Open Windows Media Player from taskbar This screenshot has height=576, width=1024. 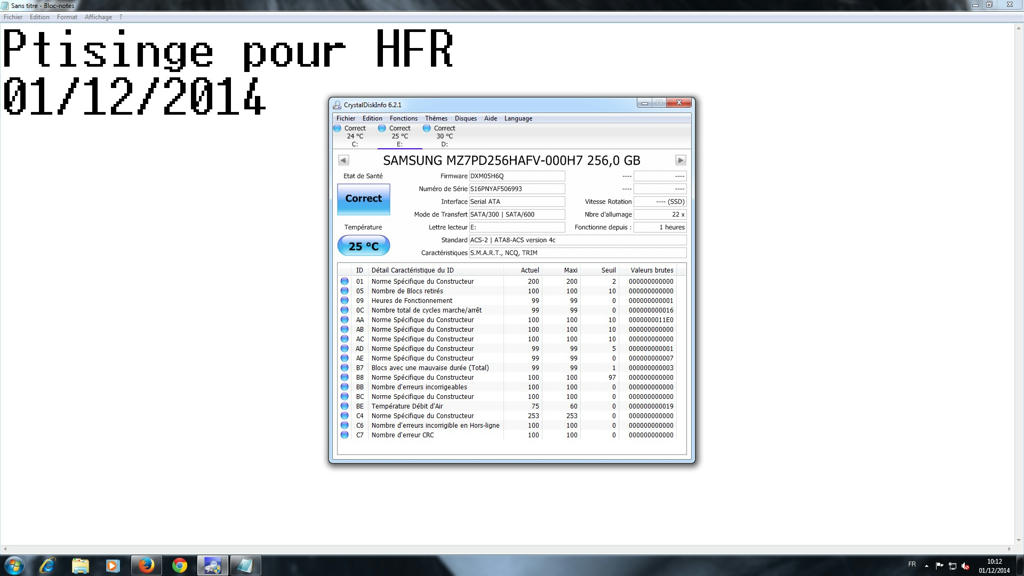113,566
